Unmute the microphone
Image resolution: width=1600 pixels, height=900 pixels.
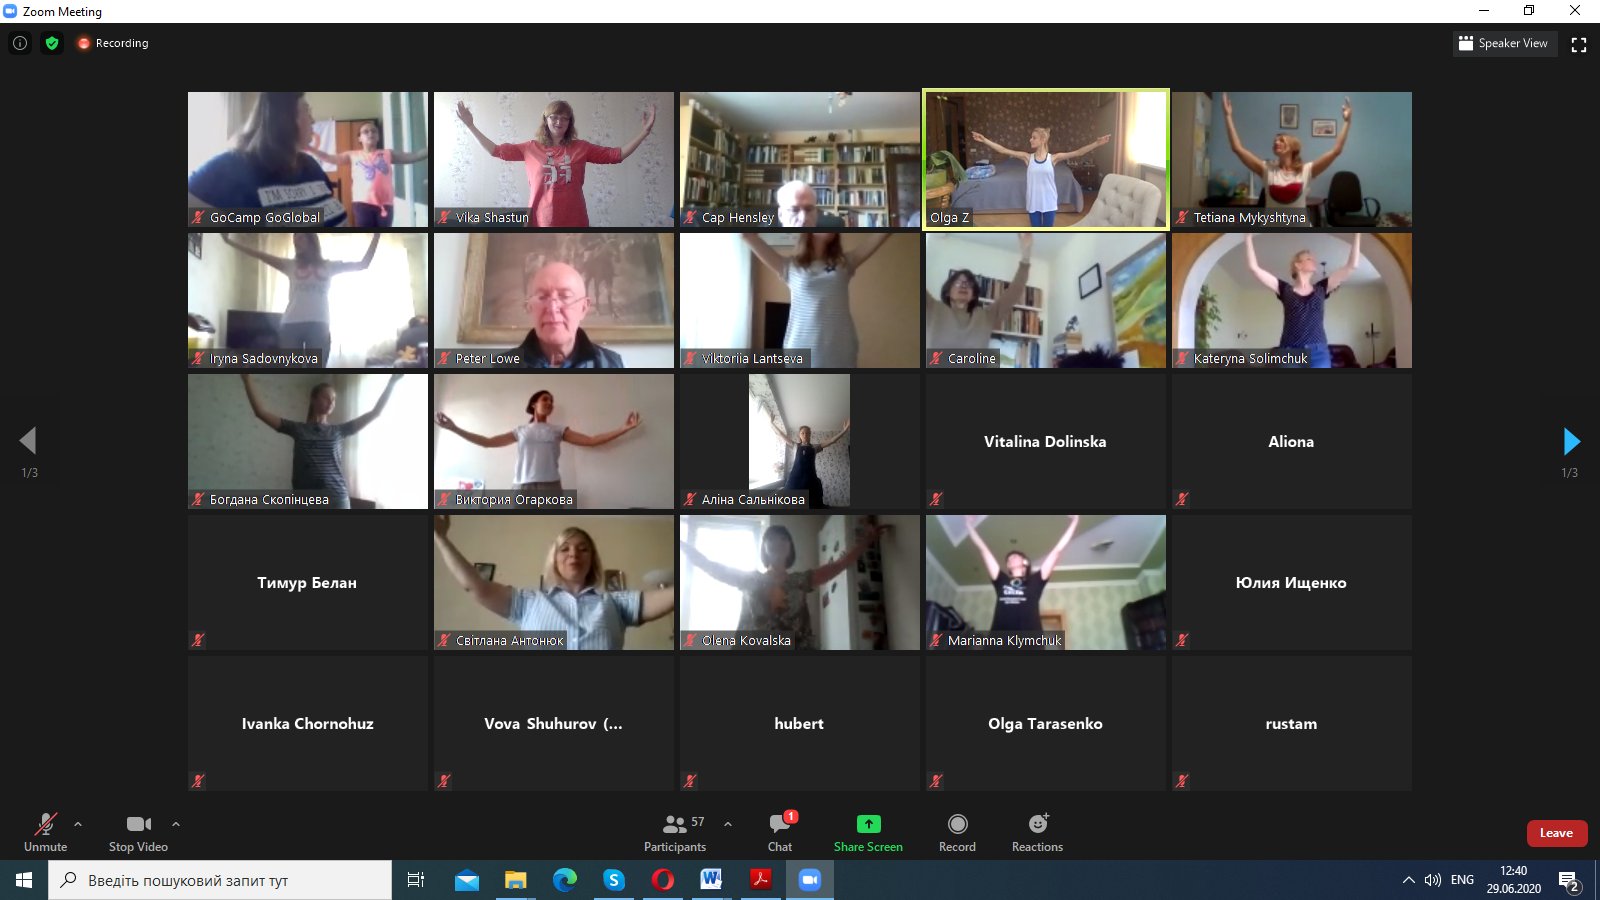[46, 832]
